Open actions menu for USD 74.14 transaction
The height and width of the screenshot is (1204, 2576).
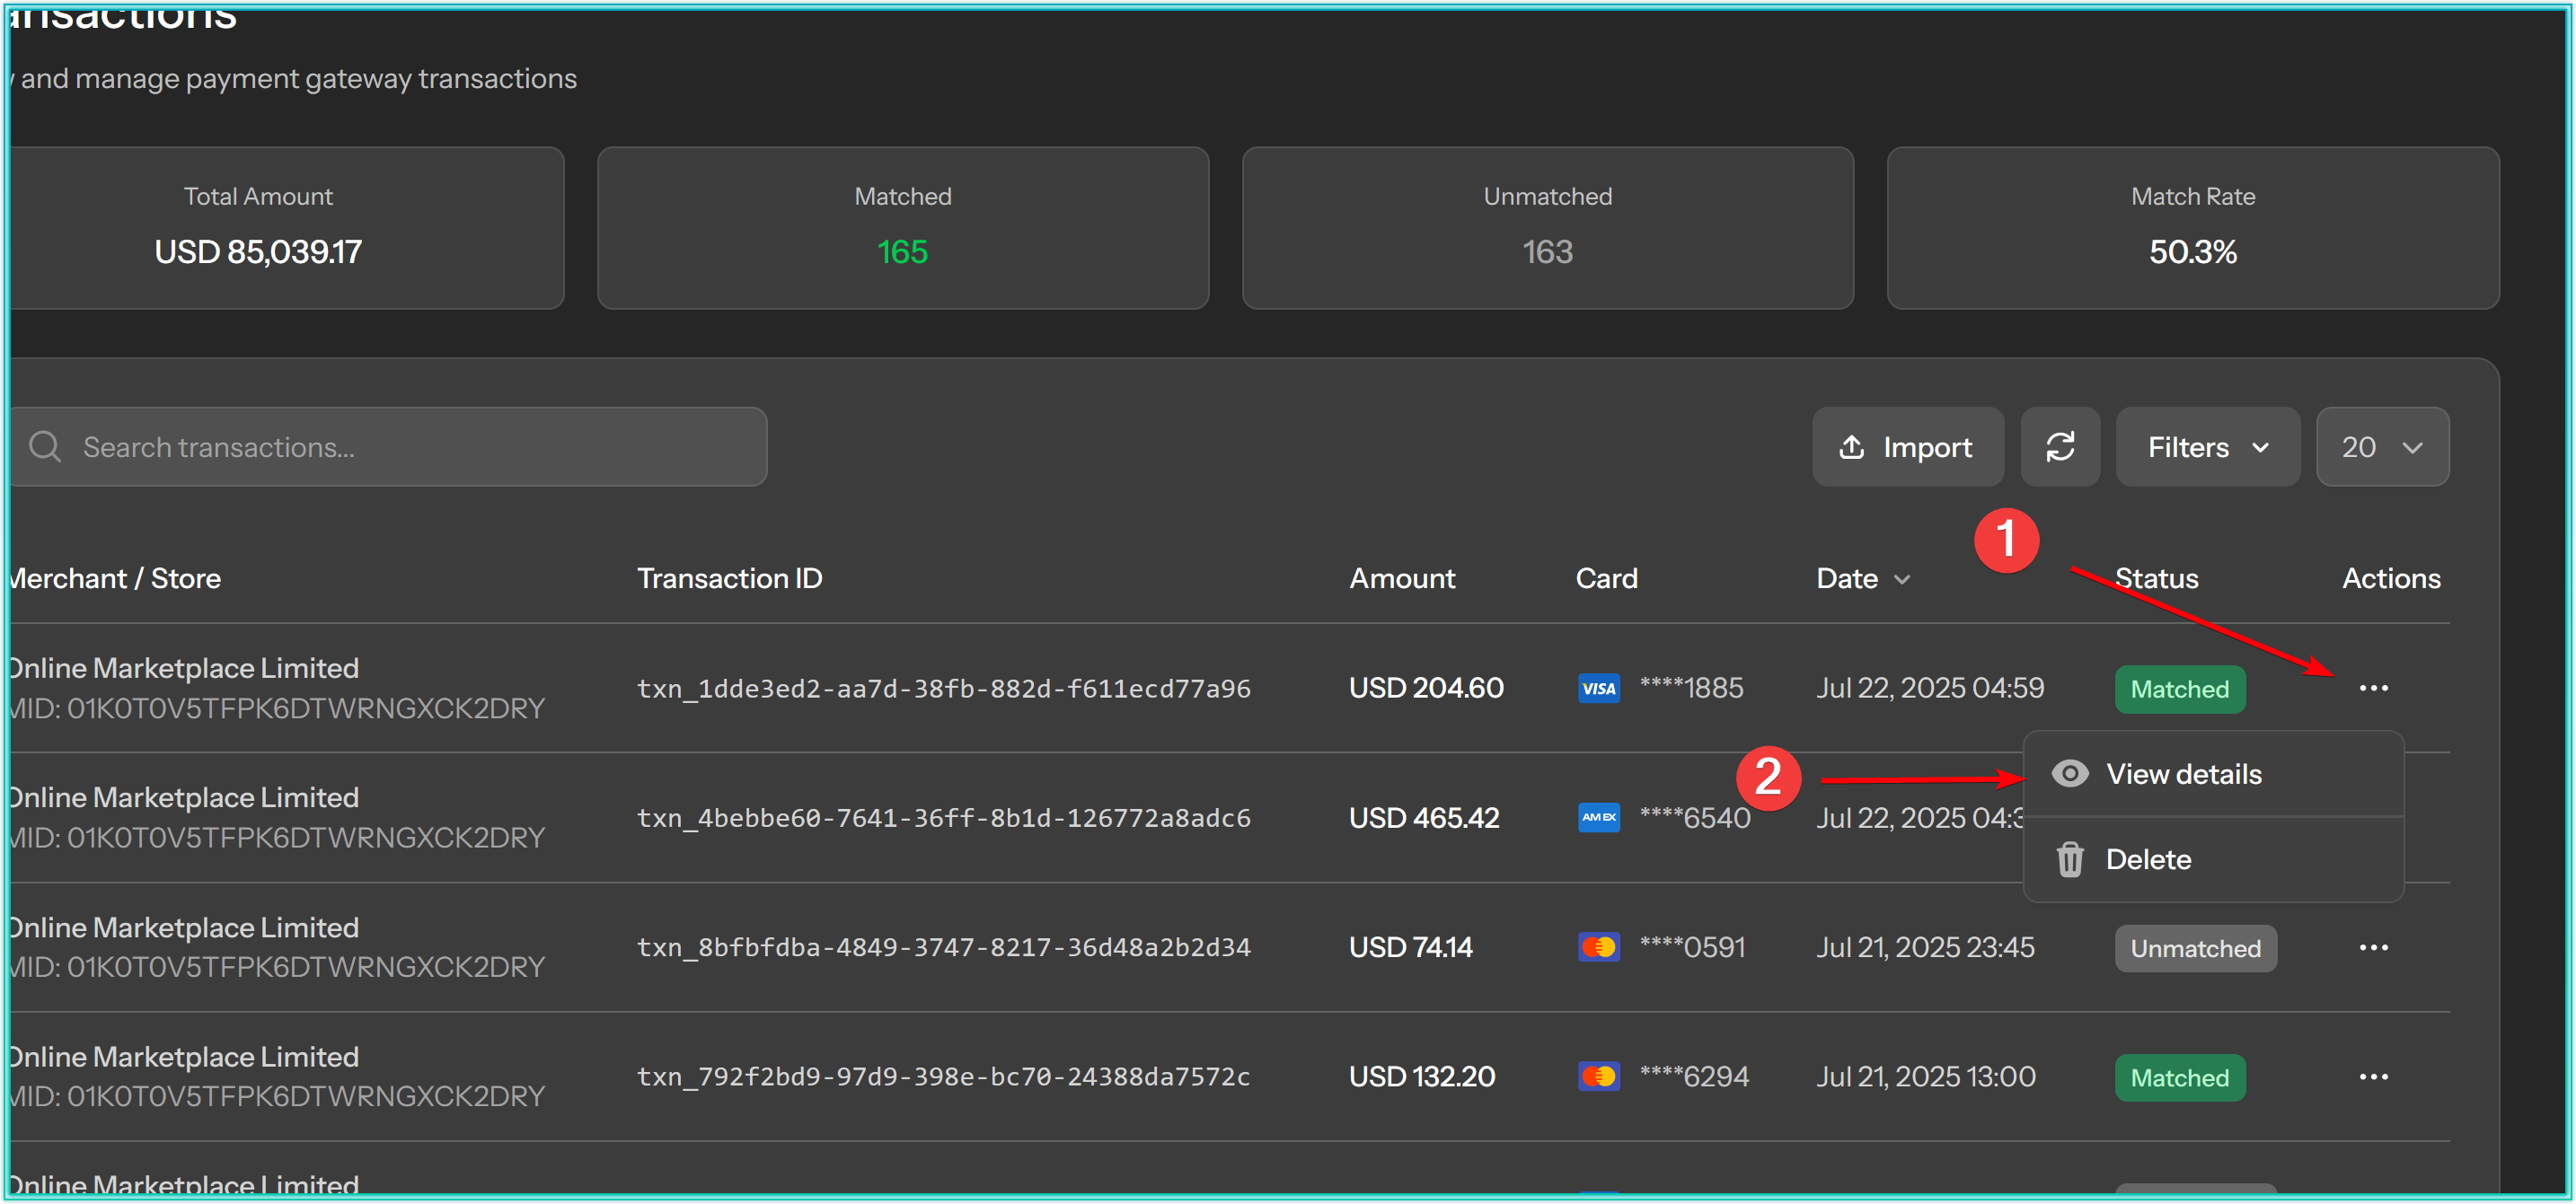pyautogui.click(x=2372, y=947)
